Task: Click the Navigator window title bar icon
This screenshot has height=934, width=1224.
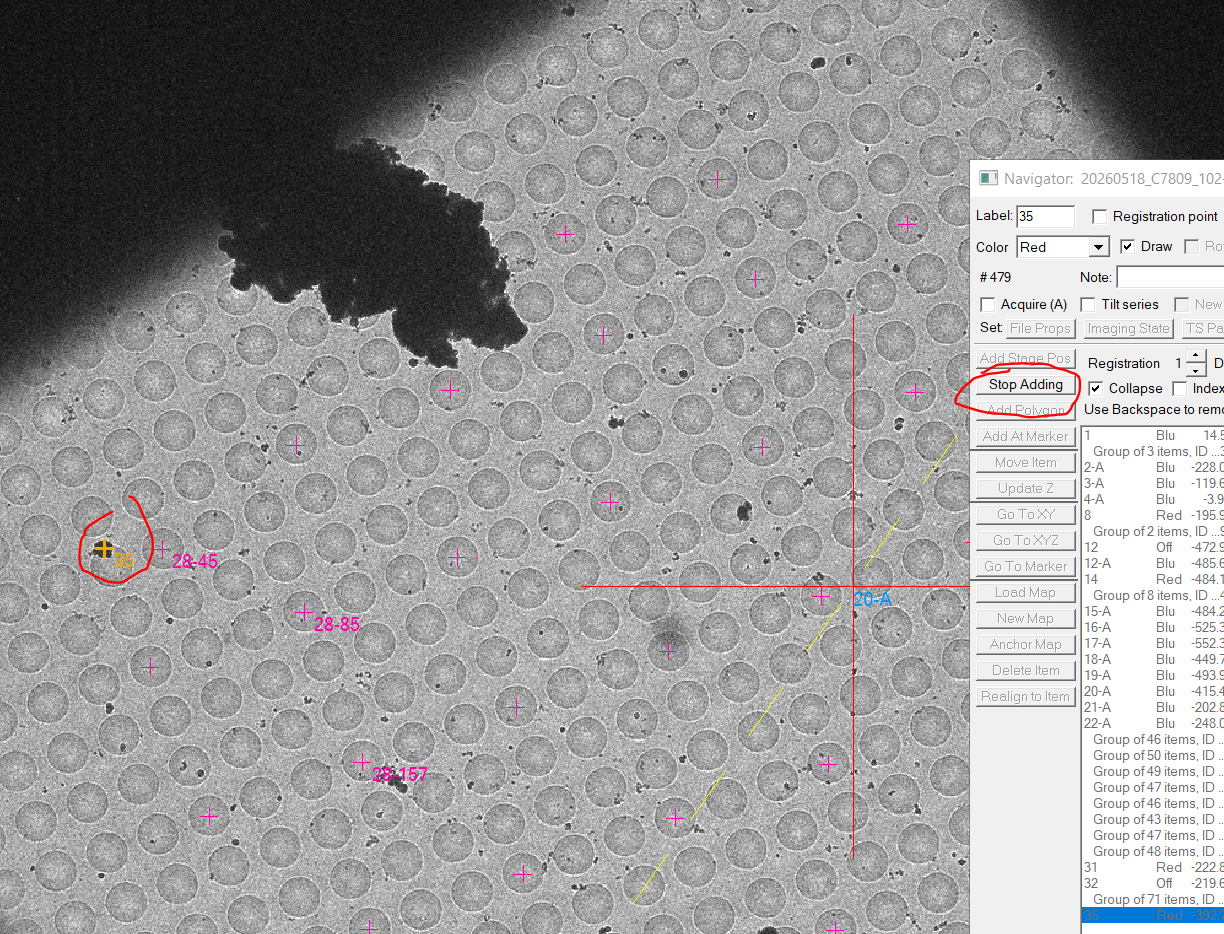Action: pos(988,178)
